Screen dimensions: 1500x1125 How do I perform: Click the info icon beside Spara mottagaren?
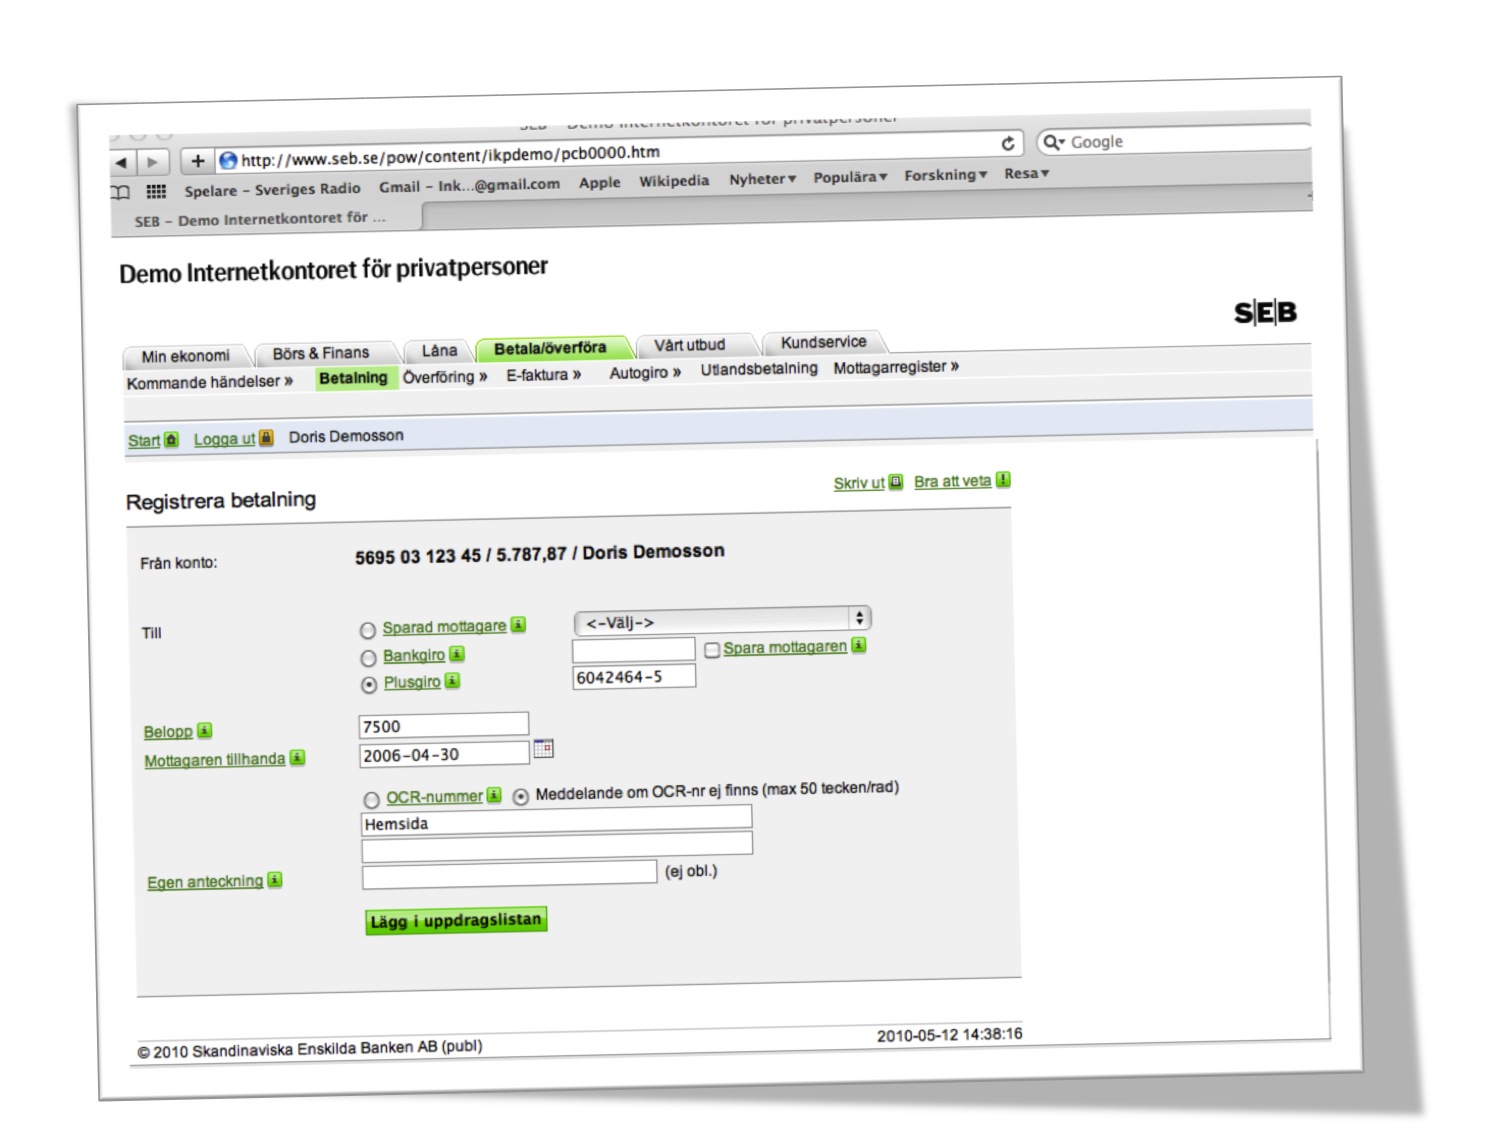pos(859,645)
